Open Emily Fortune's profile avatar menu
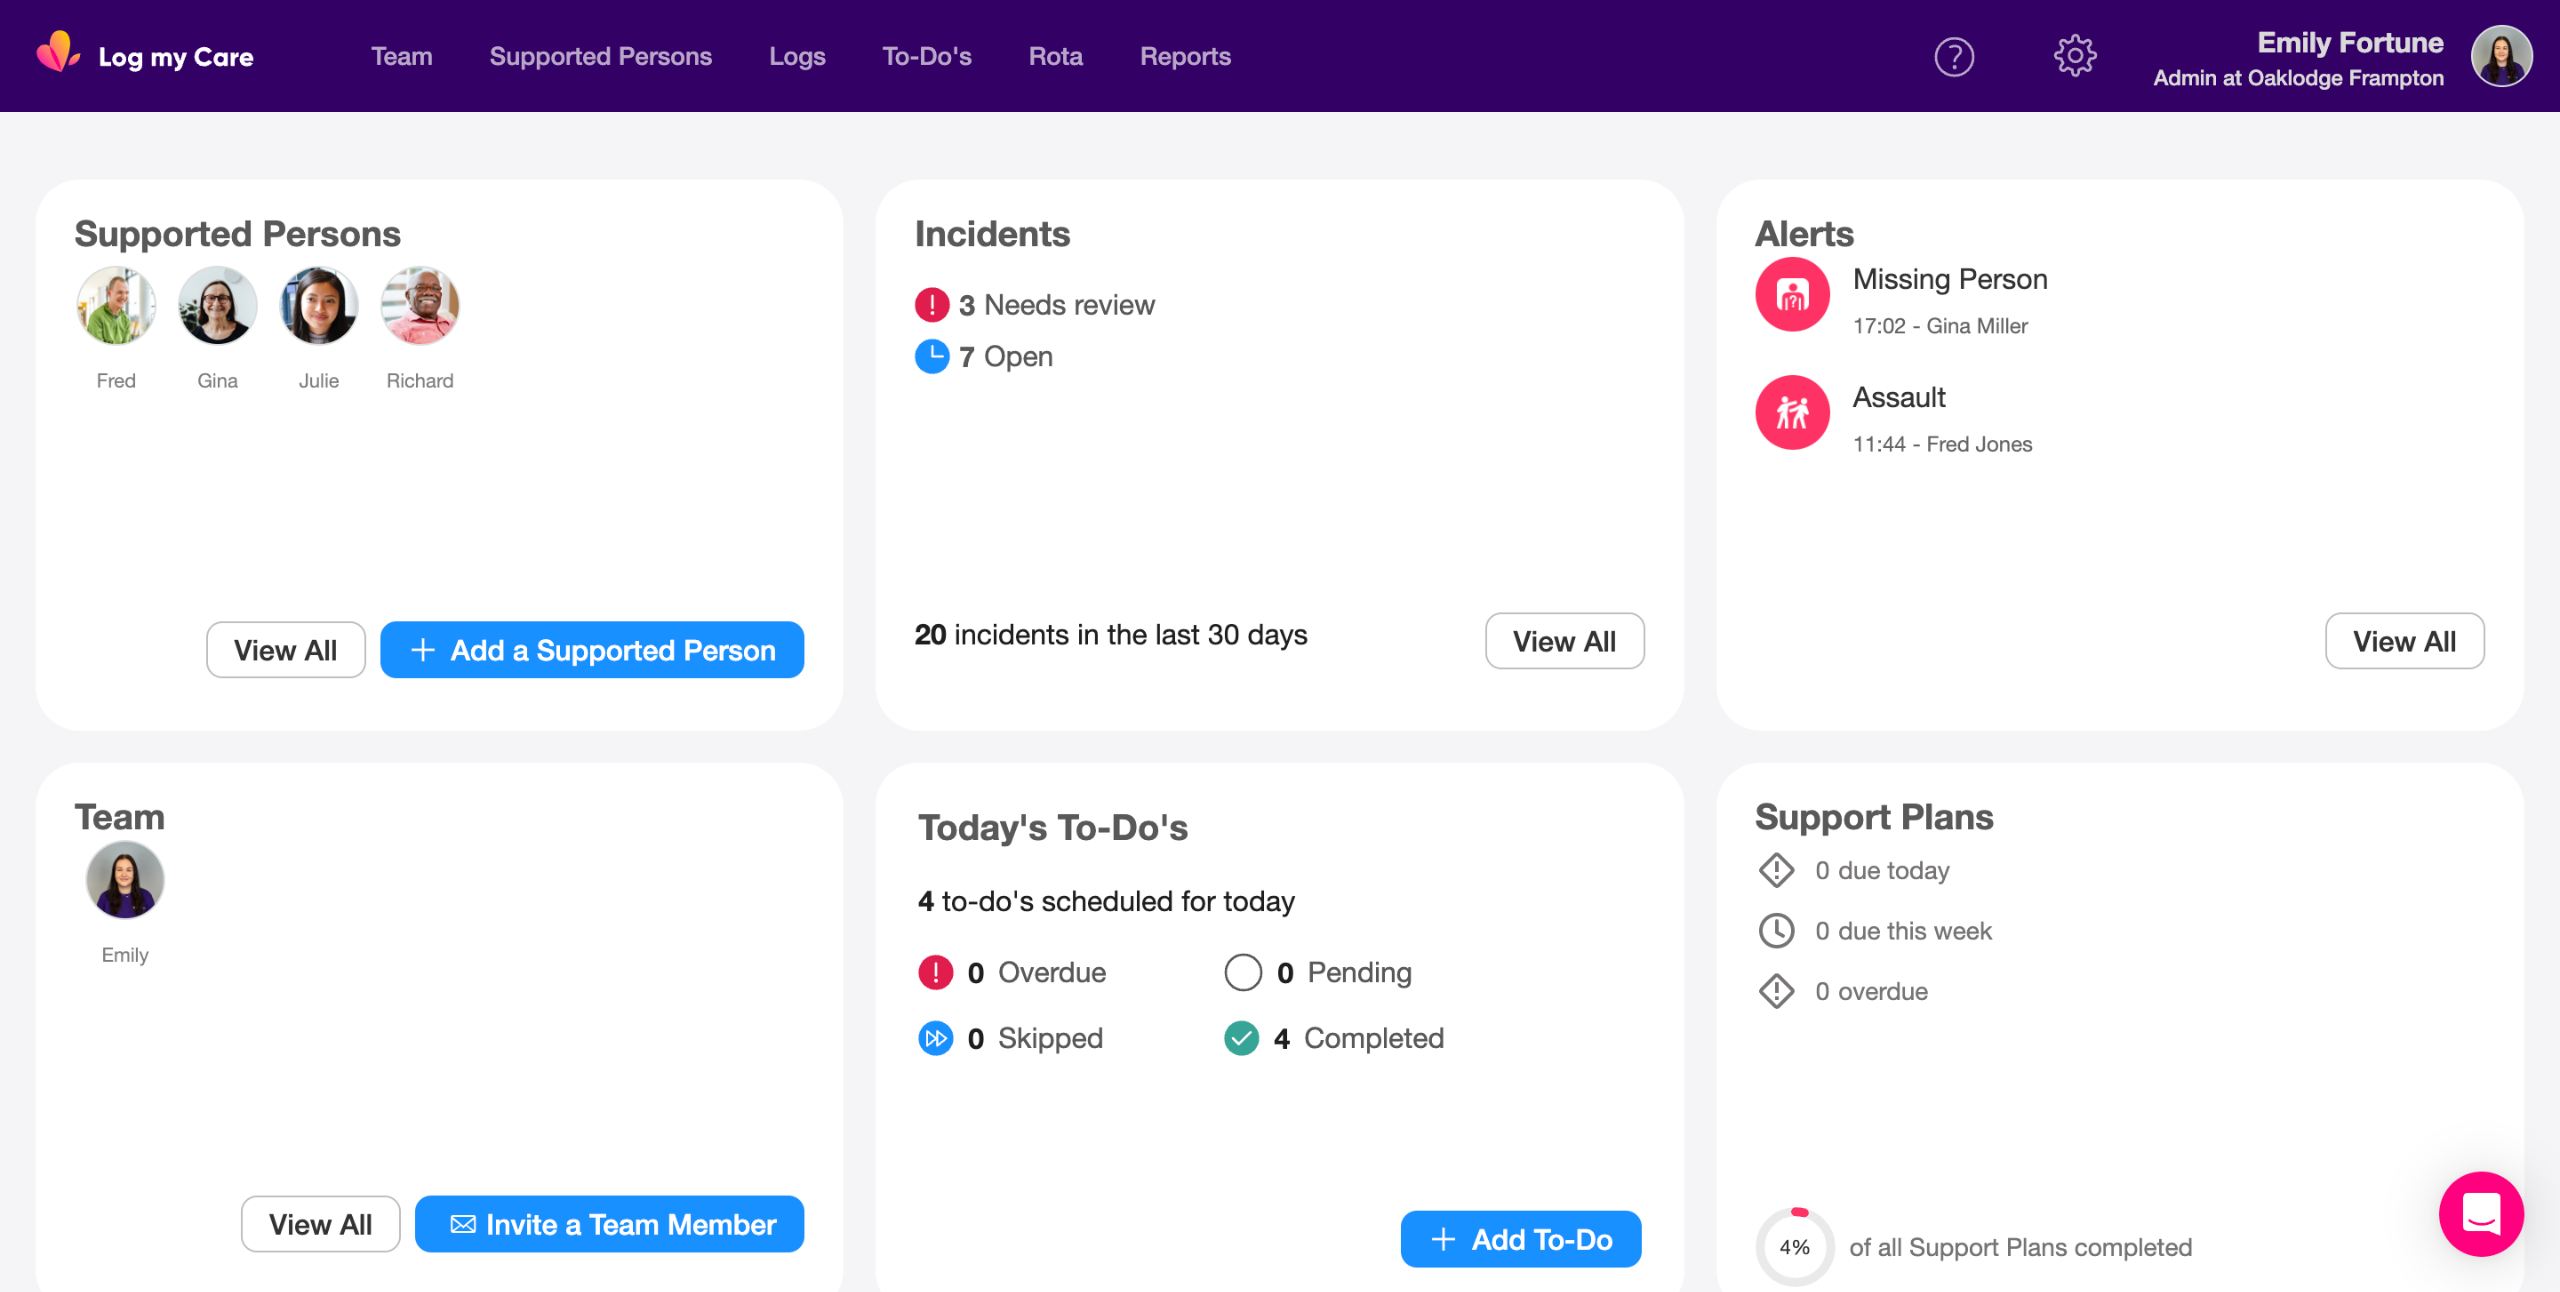2560x1292 pixels. pos(2501,57)
